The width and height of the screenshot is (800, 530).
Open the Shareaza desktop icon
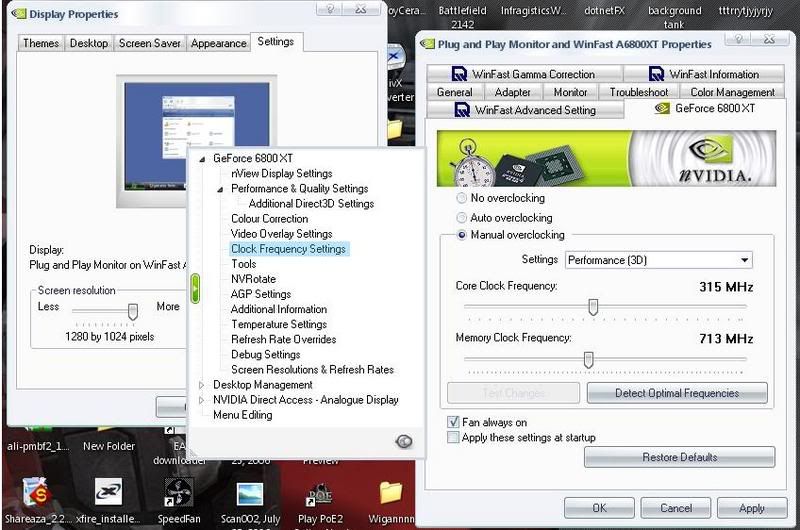click(35, 493)
